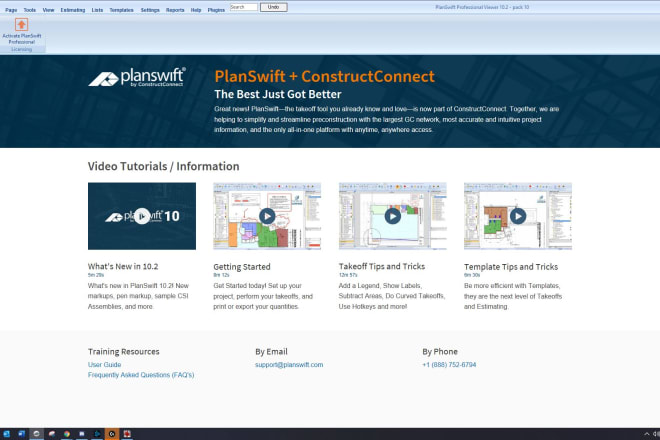Viewport: 660px width, 440px height.
Task: Play the Takeoff Tips and Tricks video
Action: click(393, 216)
